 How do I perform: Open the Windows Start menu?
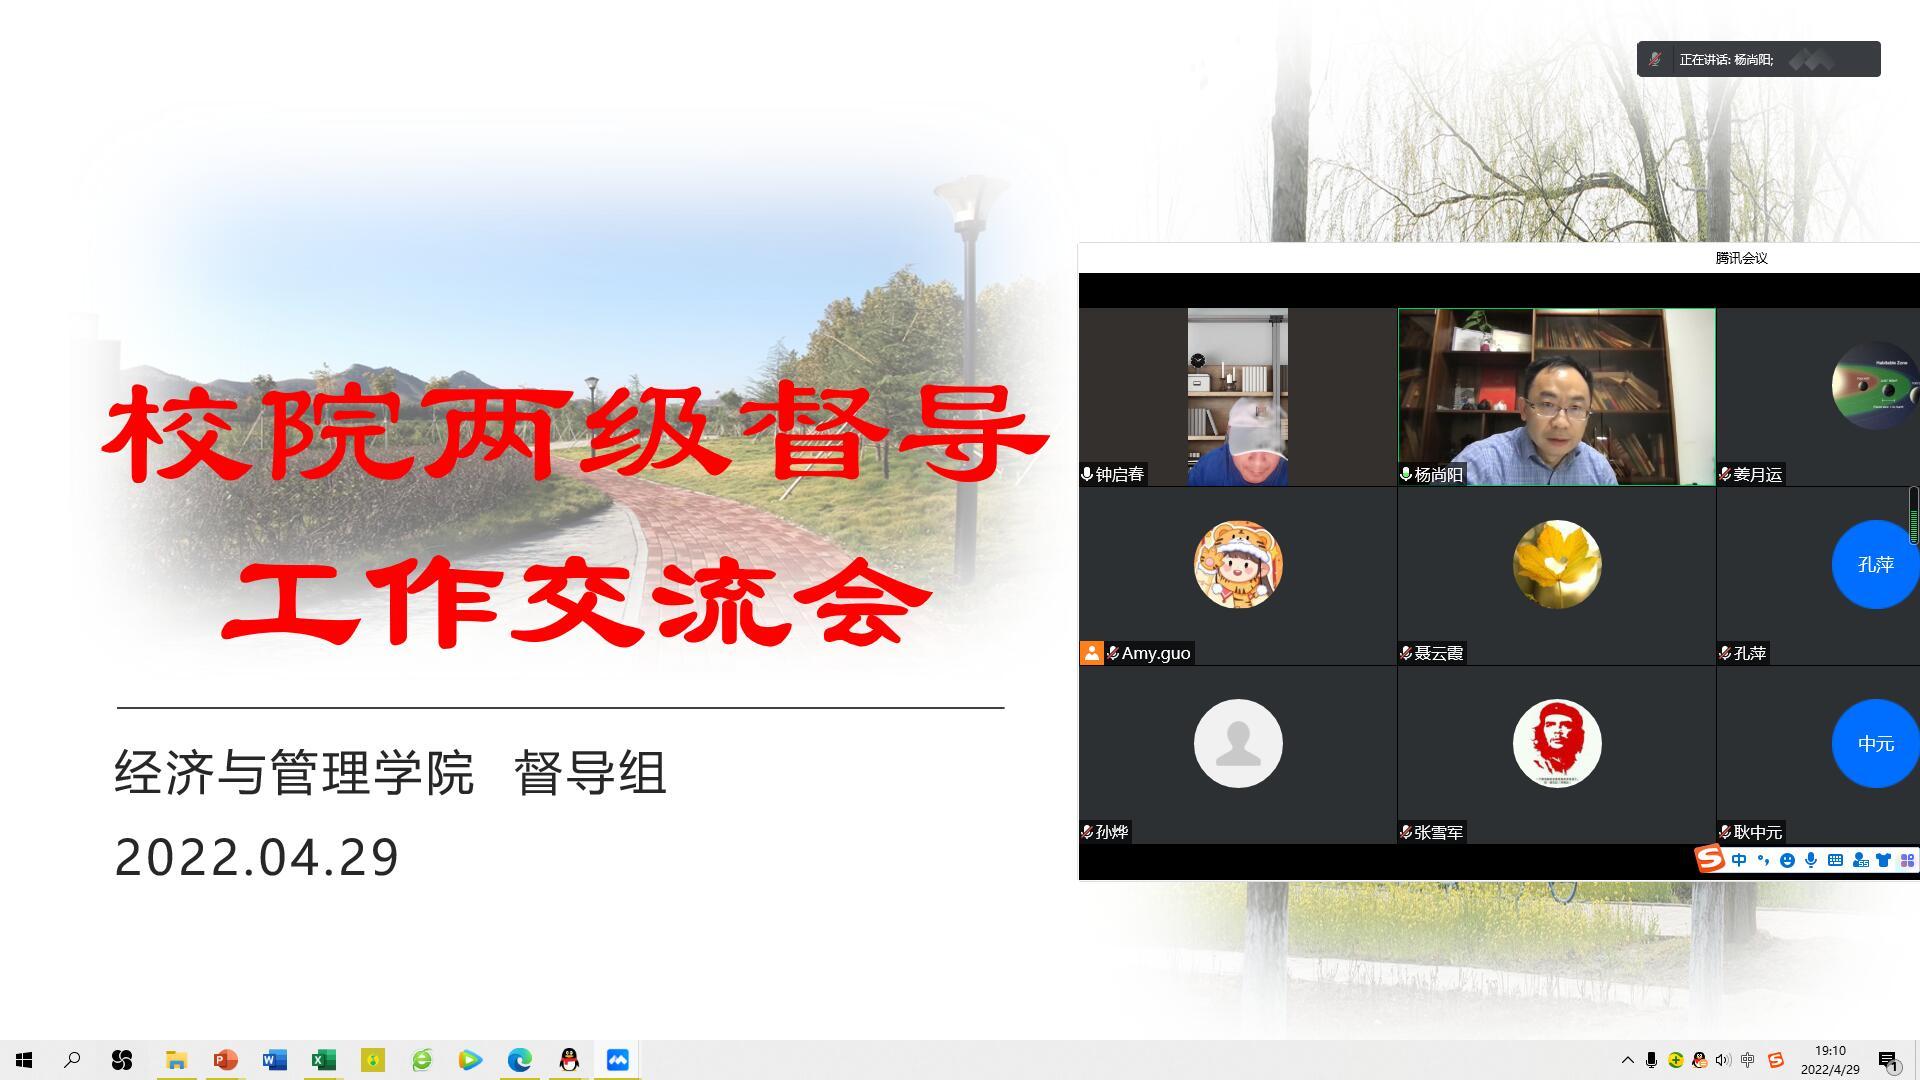pos(24,1060)
